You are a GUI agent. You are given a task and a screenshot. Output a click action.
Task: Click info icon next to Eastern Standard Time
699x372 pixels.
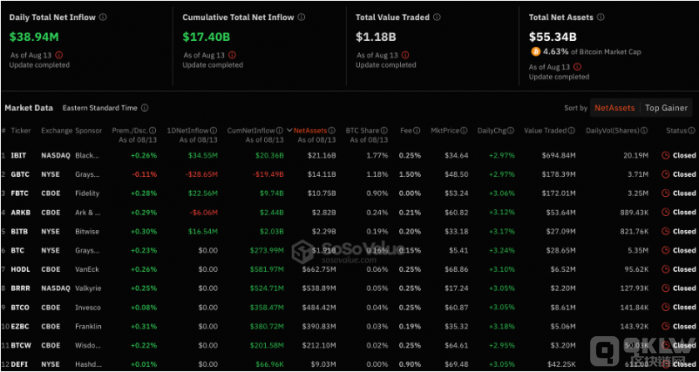click(x=145, y=108)
